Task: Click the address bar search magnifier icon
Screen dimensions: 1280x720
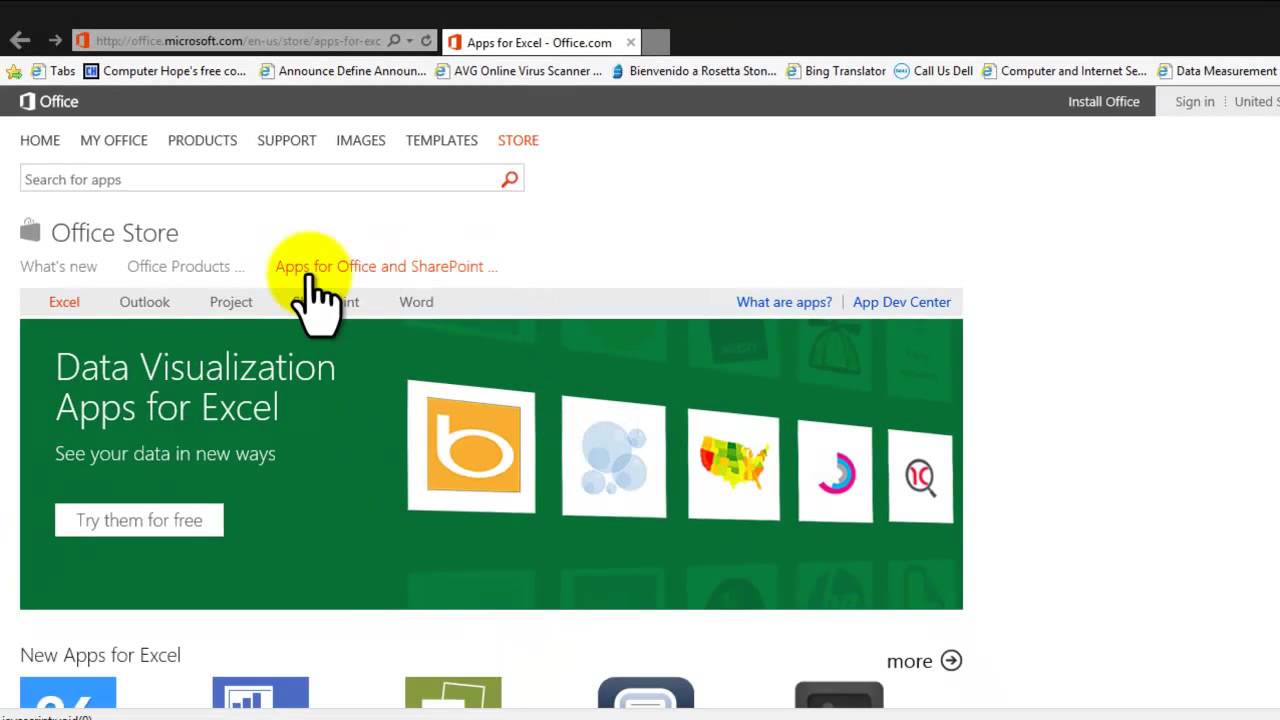Action: point(394,41)
